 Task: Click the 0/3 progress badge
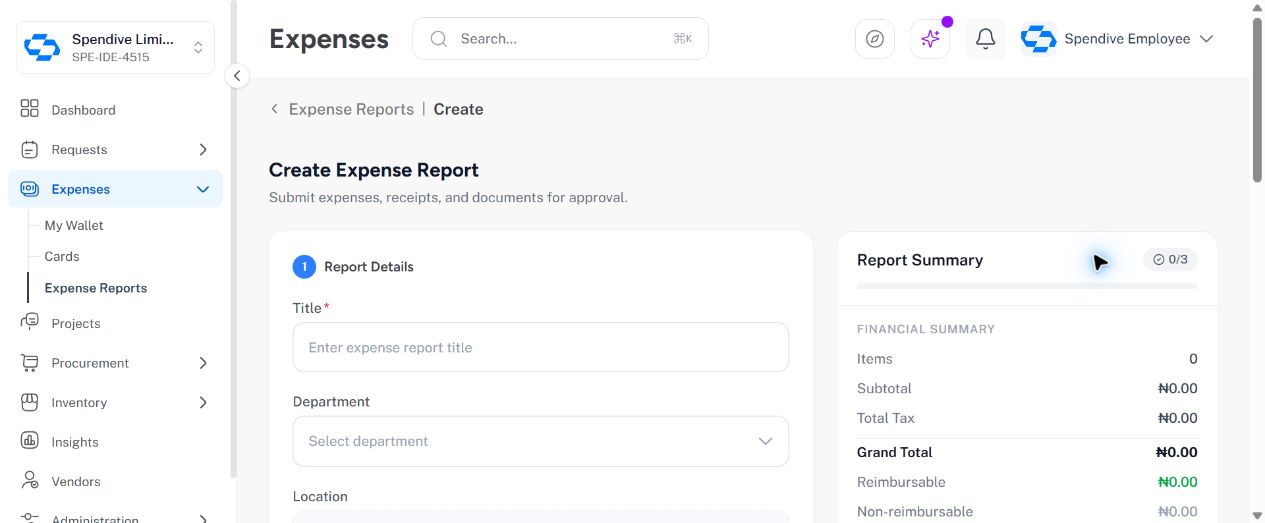coord(1170,260)
